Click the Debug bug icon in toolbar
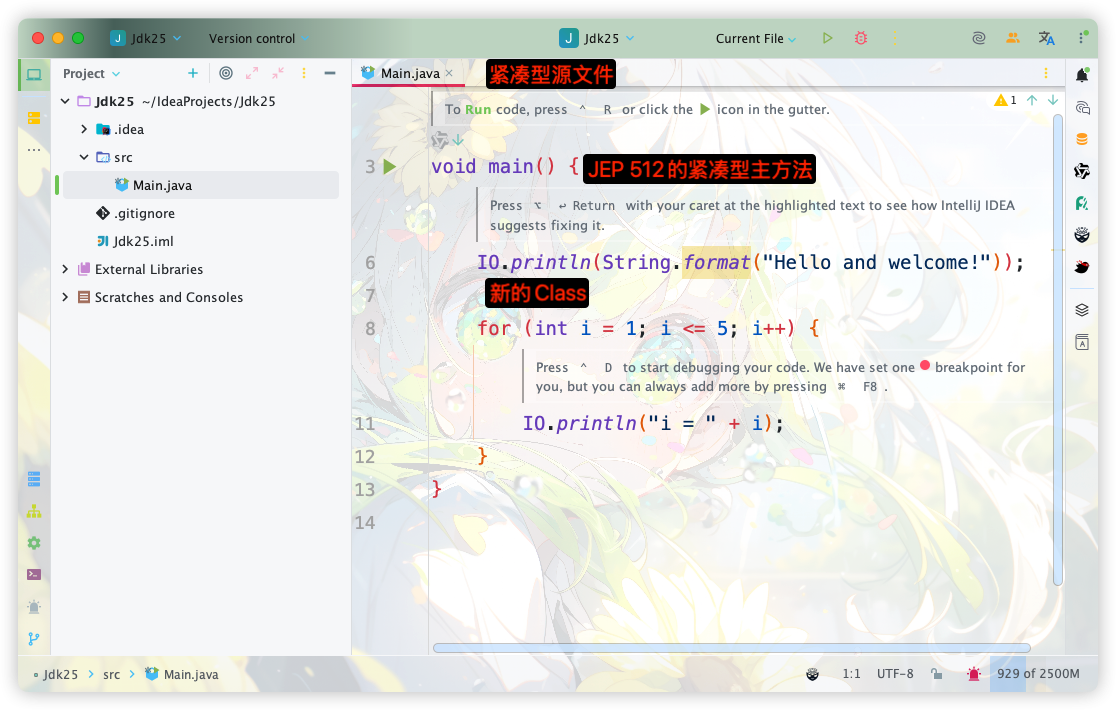The width and height of the screenshot is (1116, 710). (x=860, y=38)
